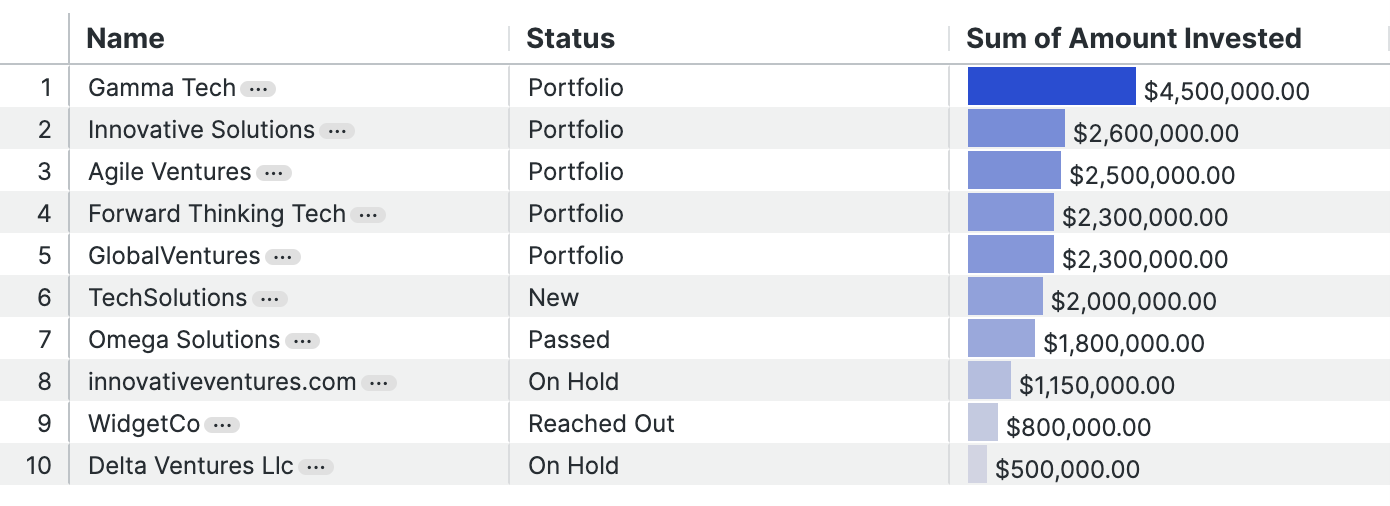Open the Delta Ventures Llc record name
Image resolution: width=1390 pixels, height=506 pixels.
191,466
